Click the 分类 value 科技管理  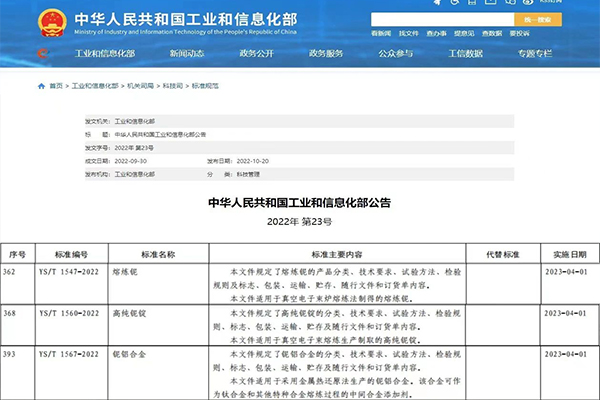click(x=248, y=175)
